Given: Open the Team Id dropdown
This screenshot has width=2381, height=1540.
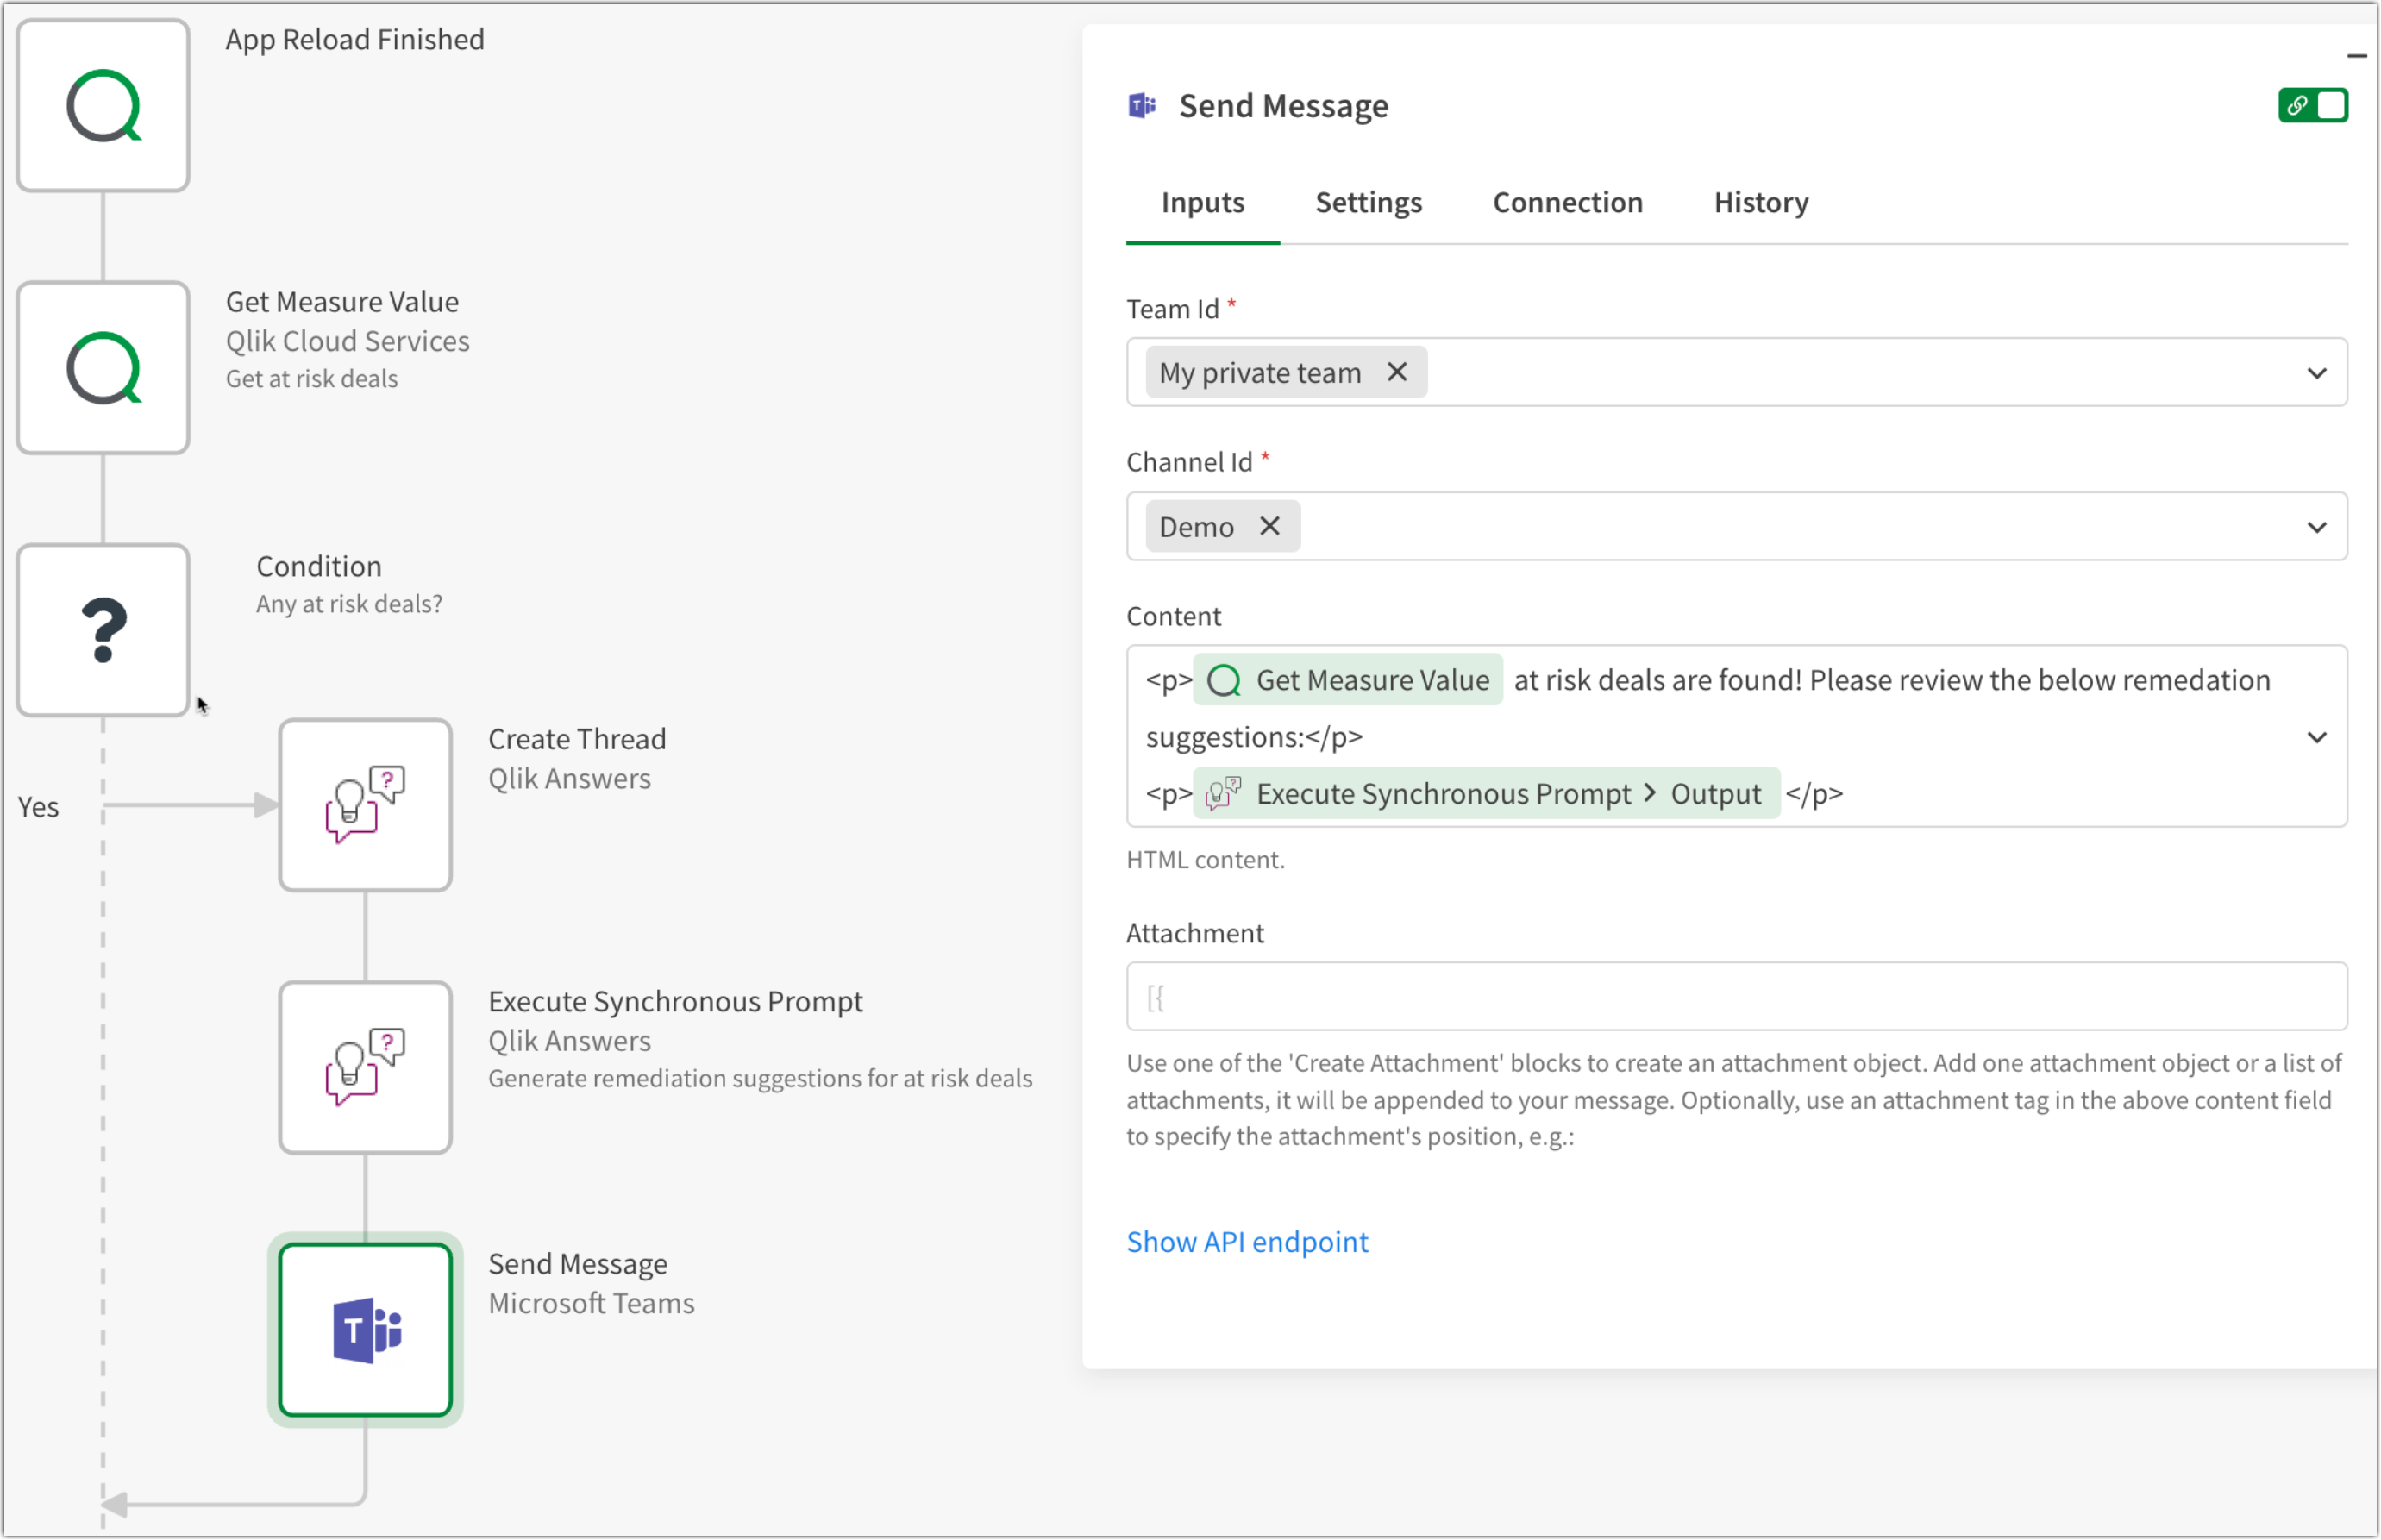Looking at the screenshot, I should 2318,373.
